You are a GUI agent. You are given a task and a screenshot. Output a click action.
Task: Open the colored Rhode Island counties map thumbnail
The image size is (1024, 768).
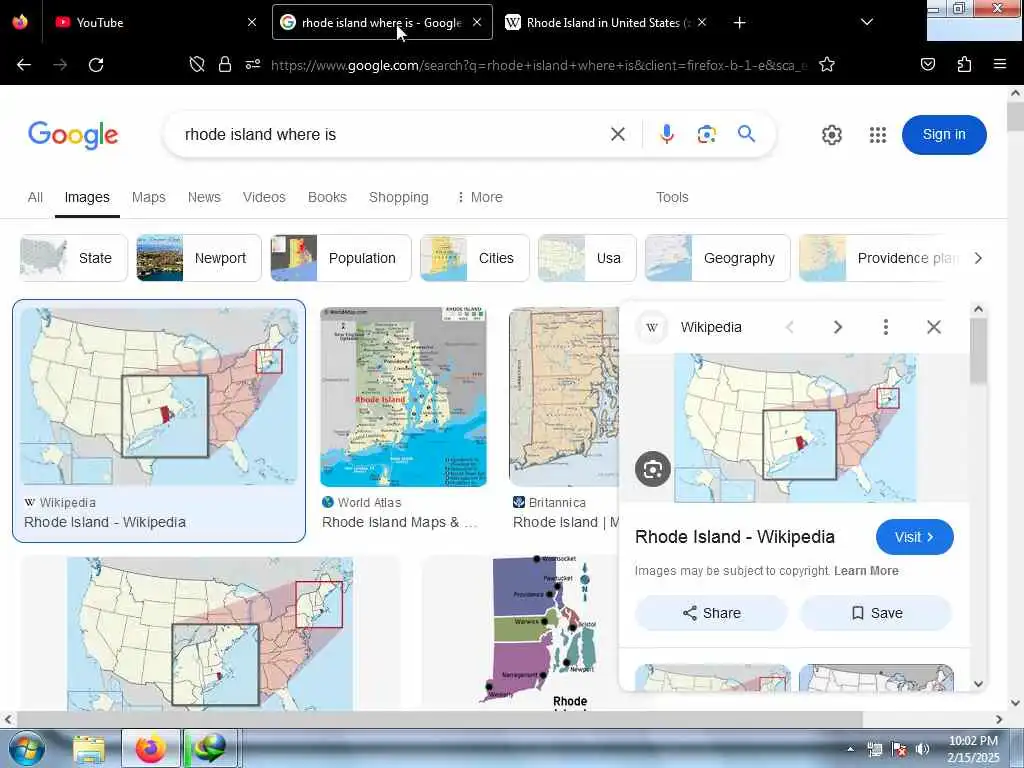click(x=542, y=632)
